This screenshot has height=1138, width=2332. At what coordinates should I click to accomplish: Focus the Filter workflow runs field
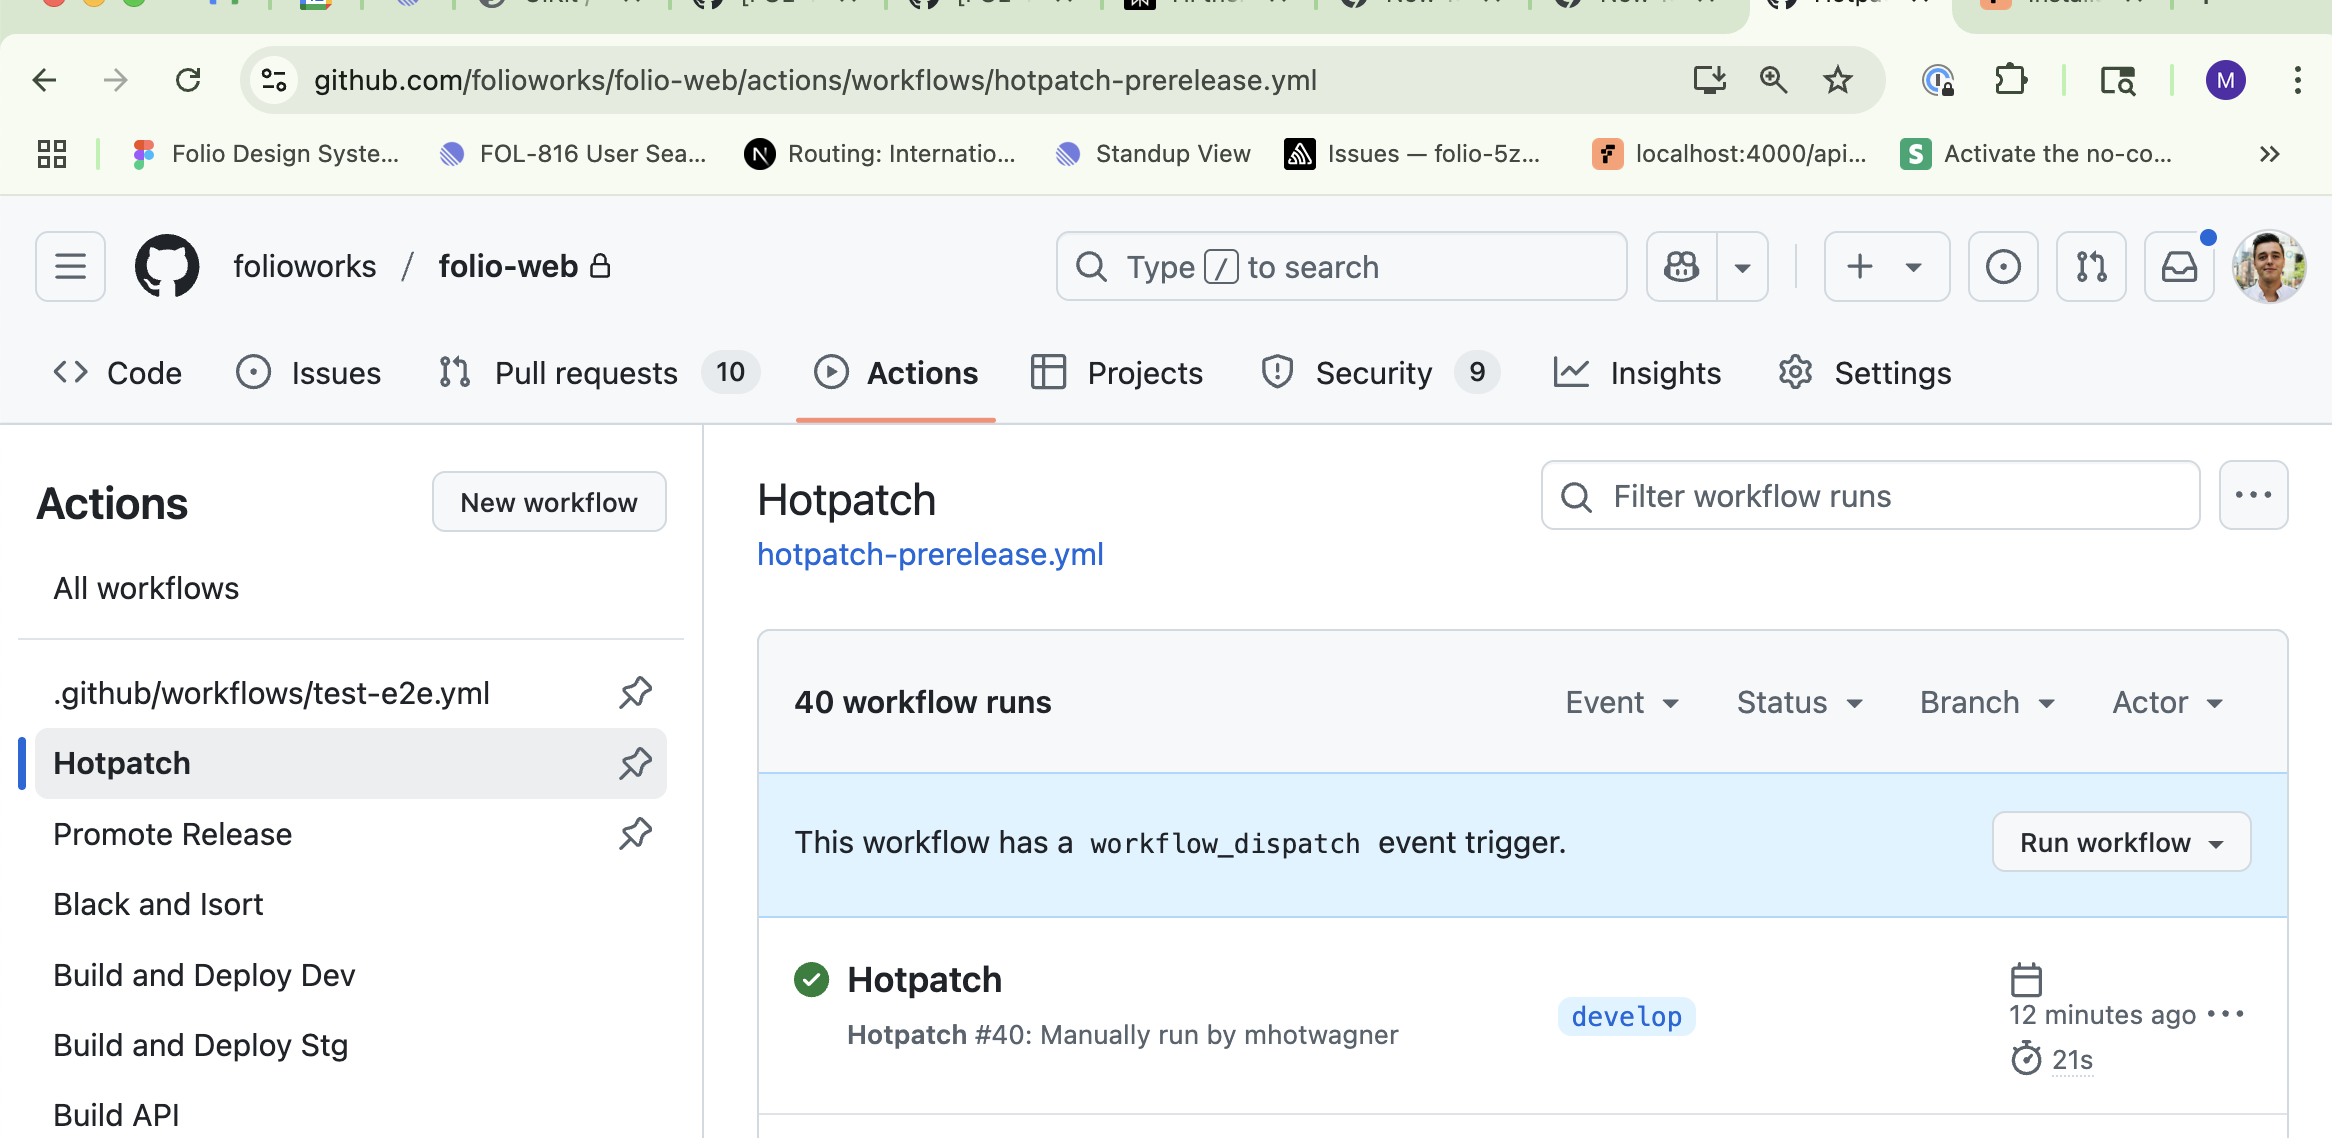1870,496
